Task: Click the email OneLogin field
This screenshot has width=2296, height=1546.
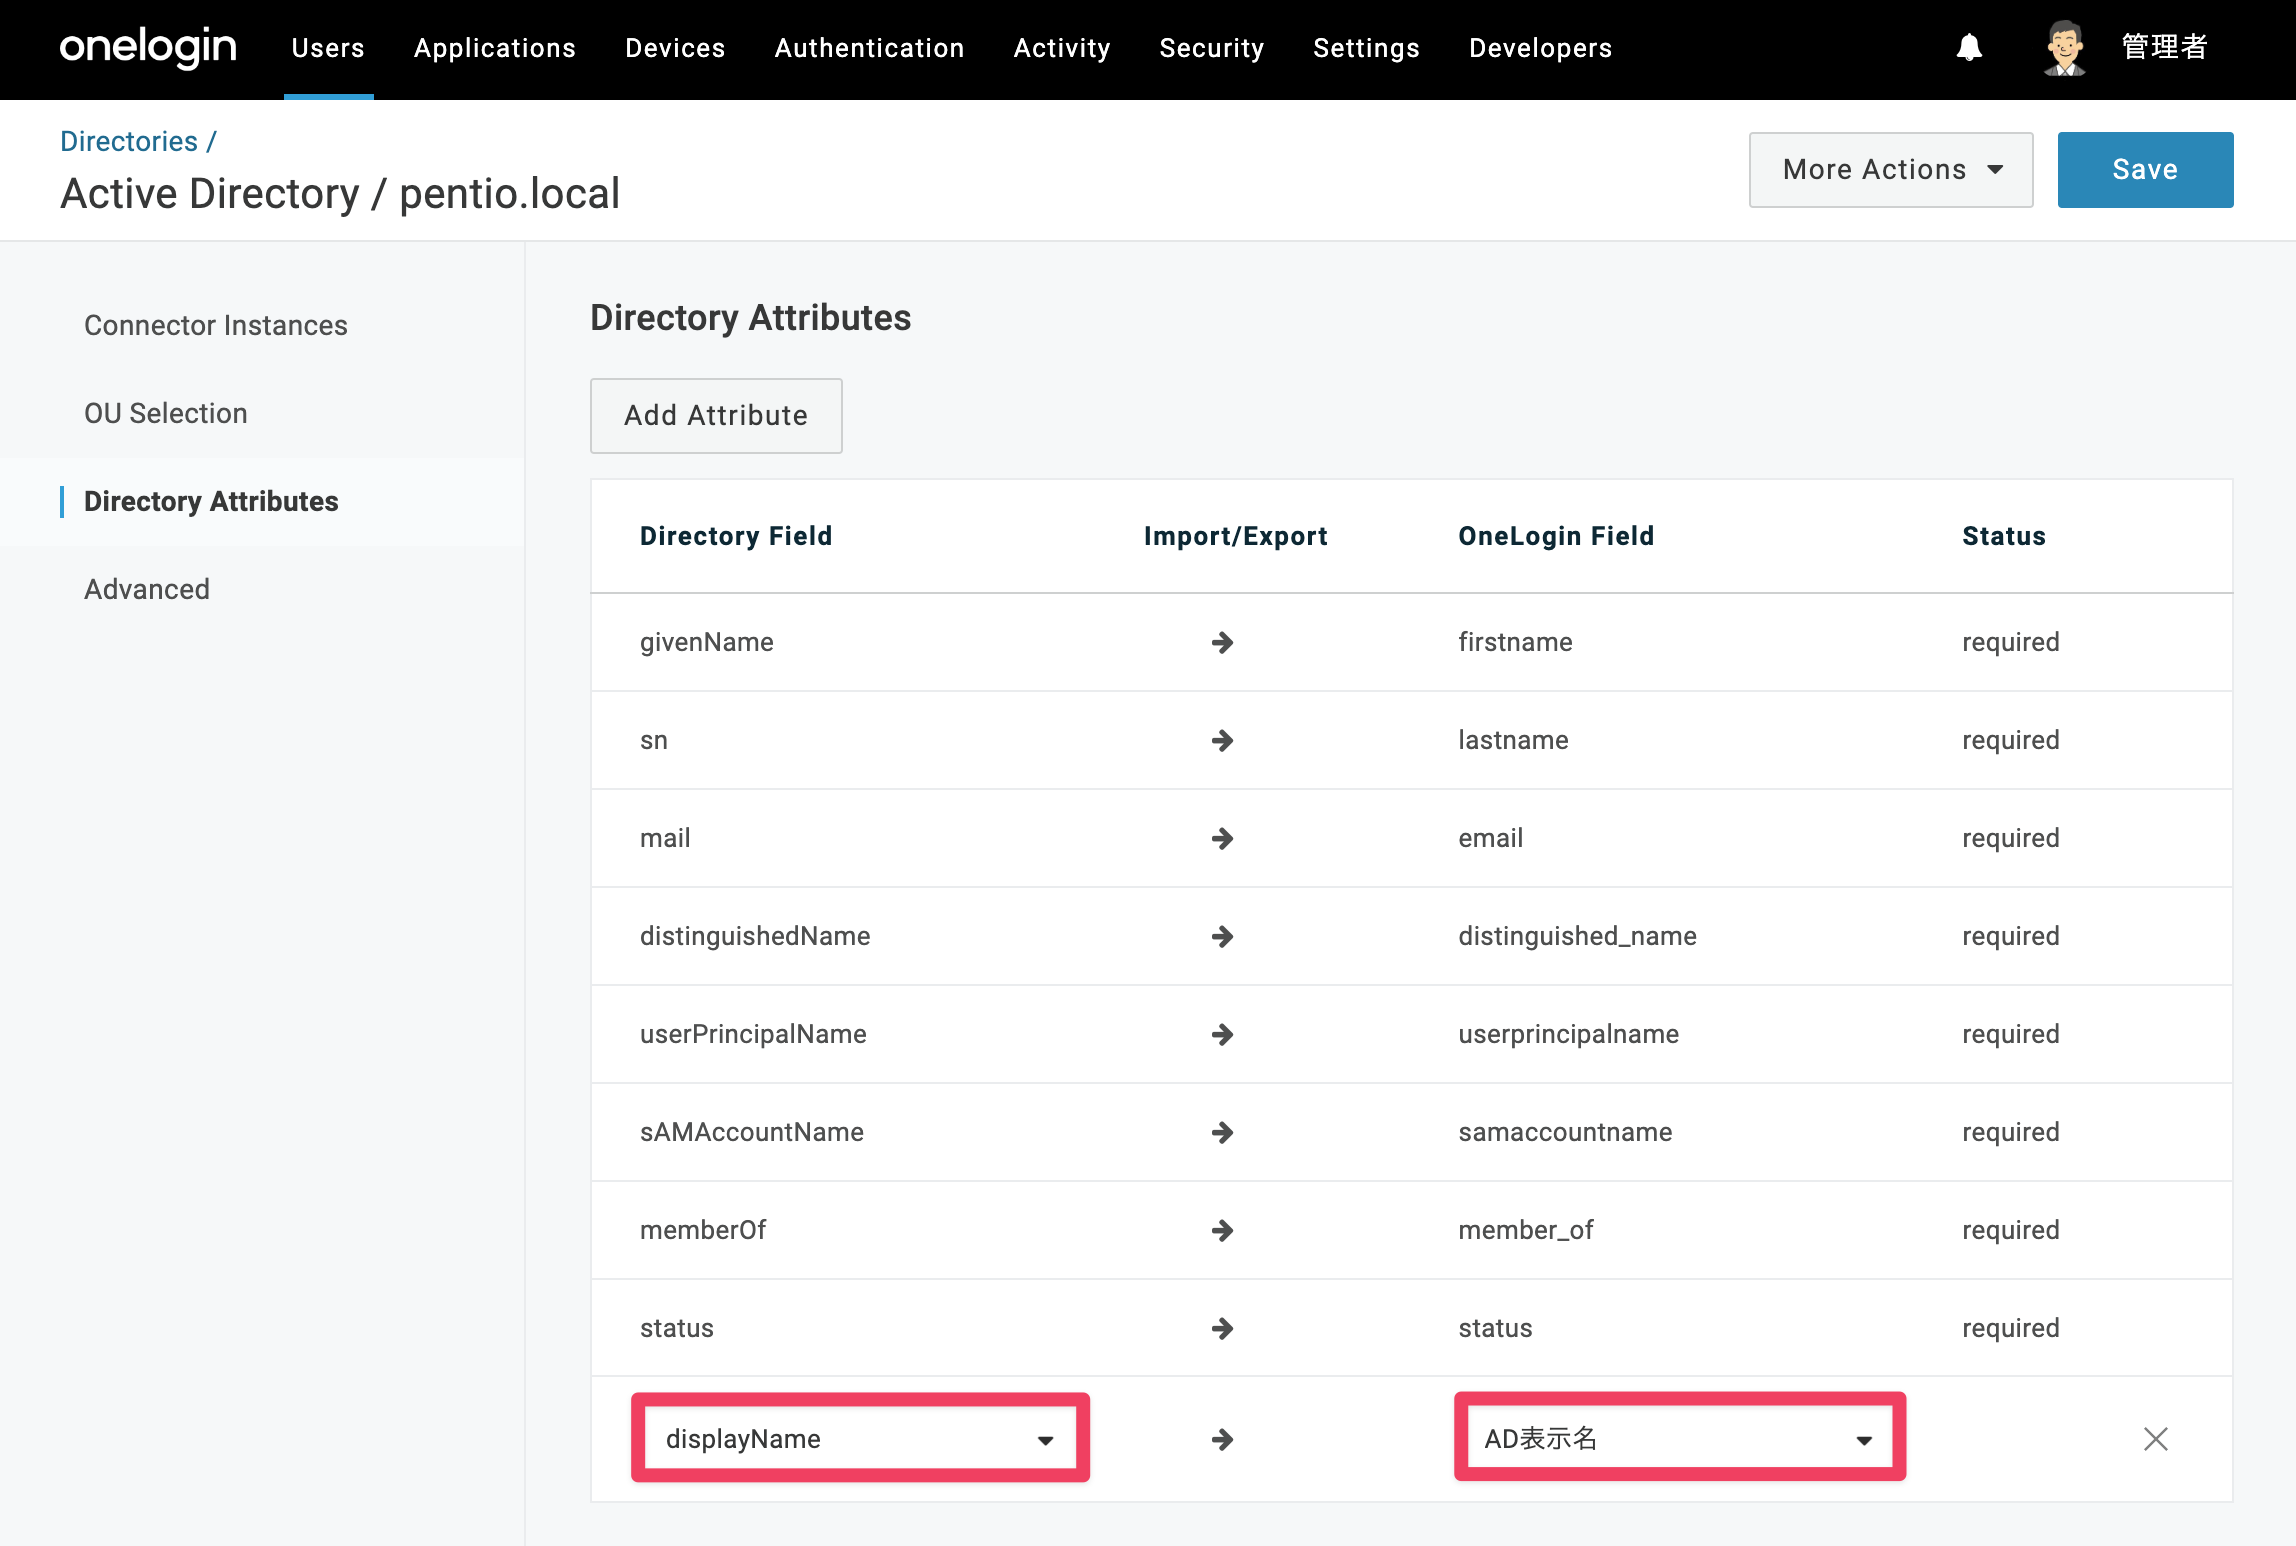Action: [1491, 838]
